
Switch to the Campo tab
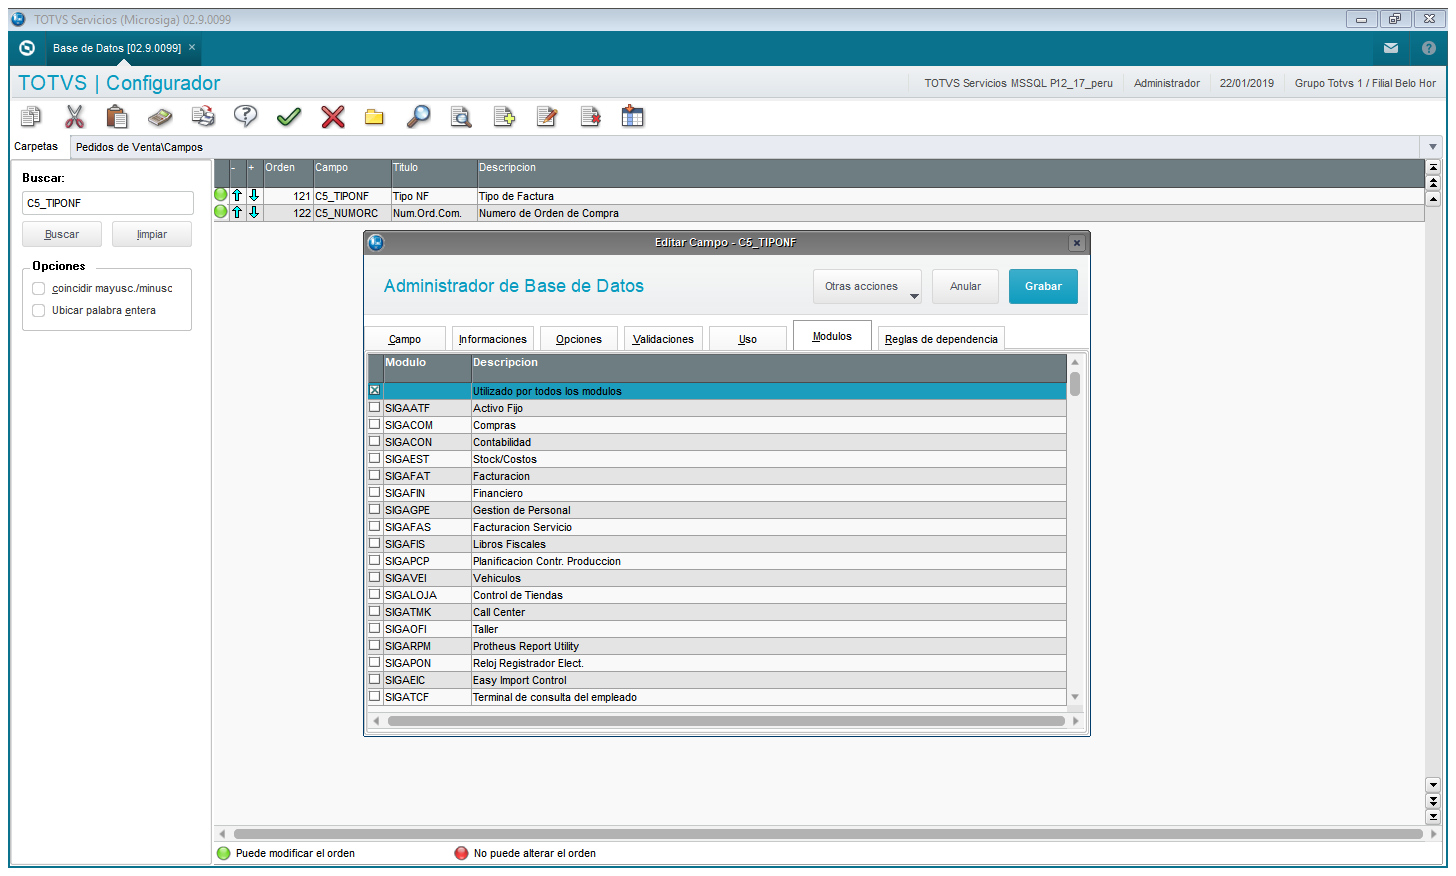coord(405,339)
